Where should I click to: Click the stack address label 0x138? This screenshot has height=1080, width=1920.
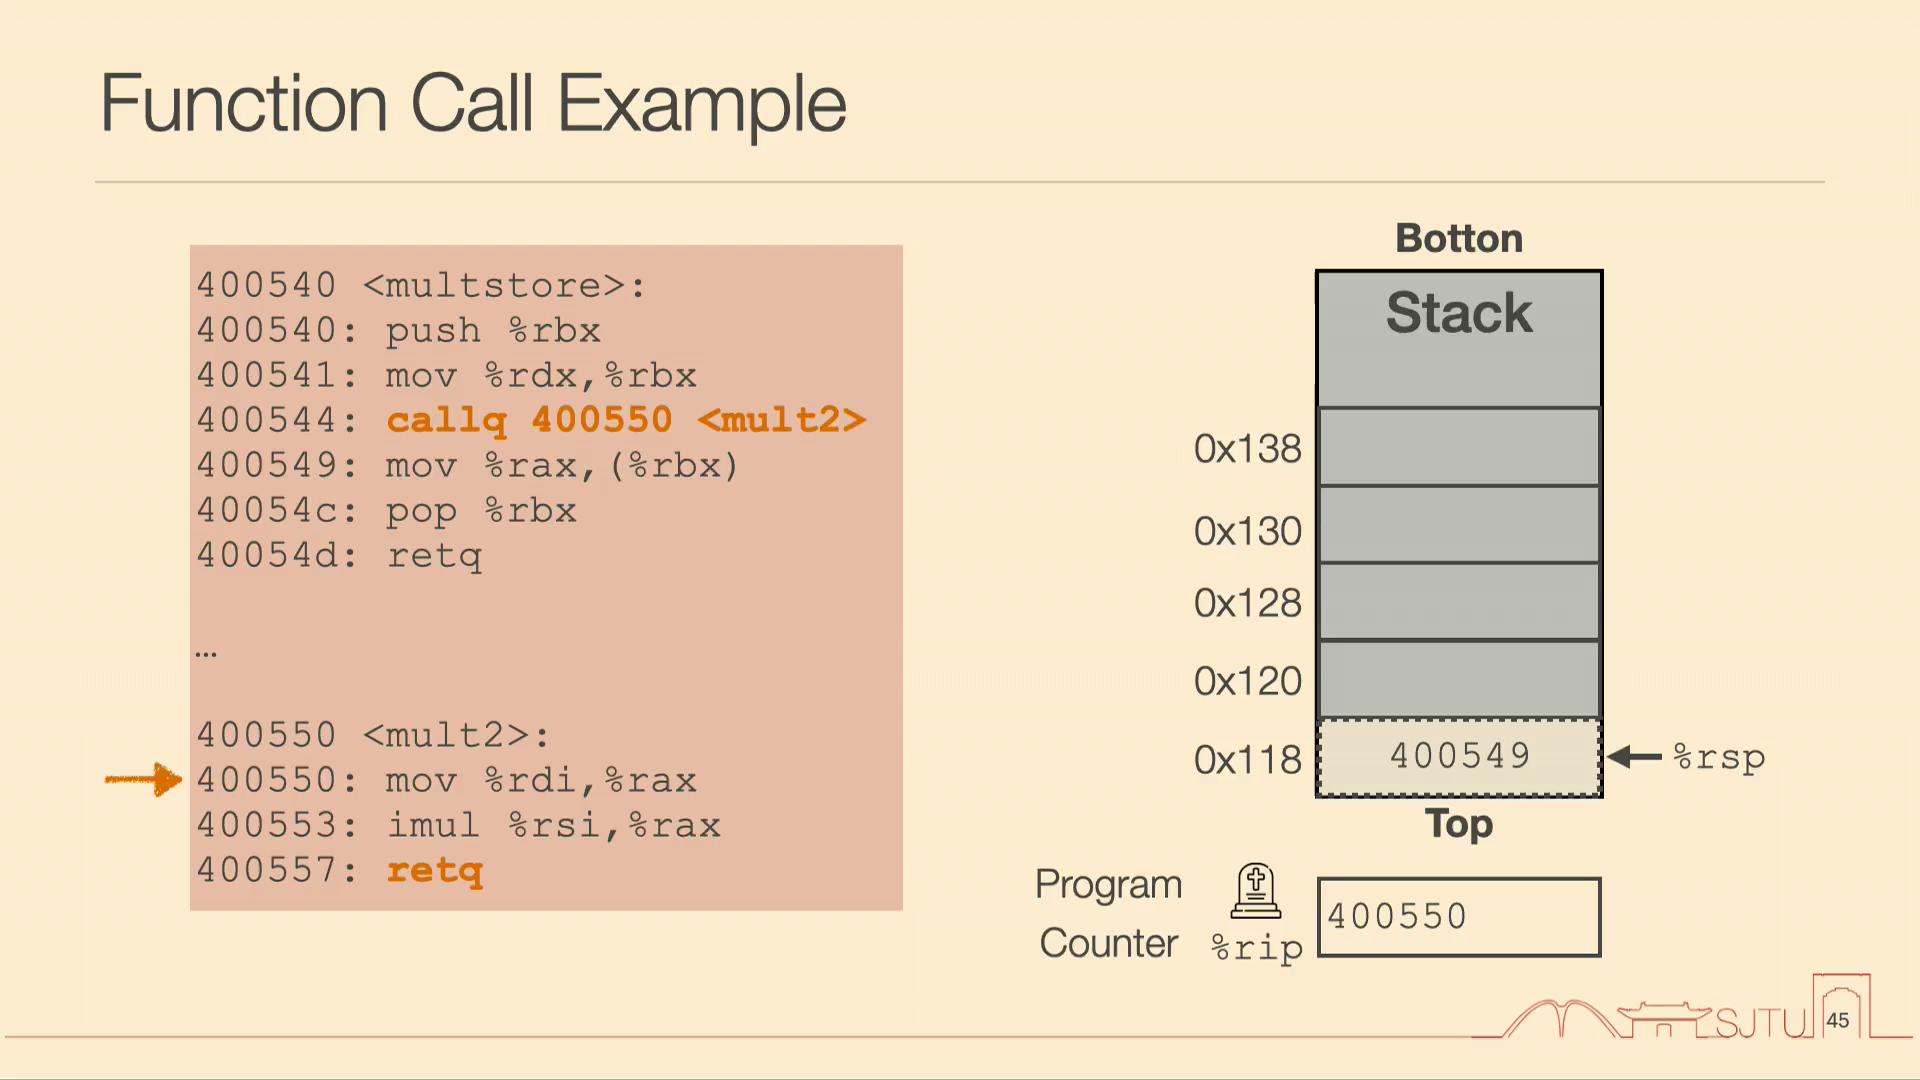(1247, 449)
